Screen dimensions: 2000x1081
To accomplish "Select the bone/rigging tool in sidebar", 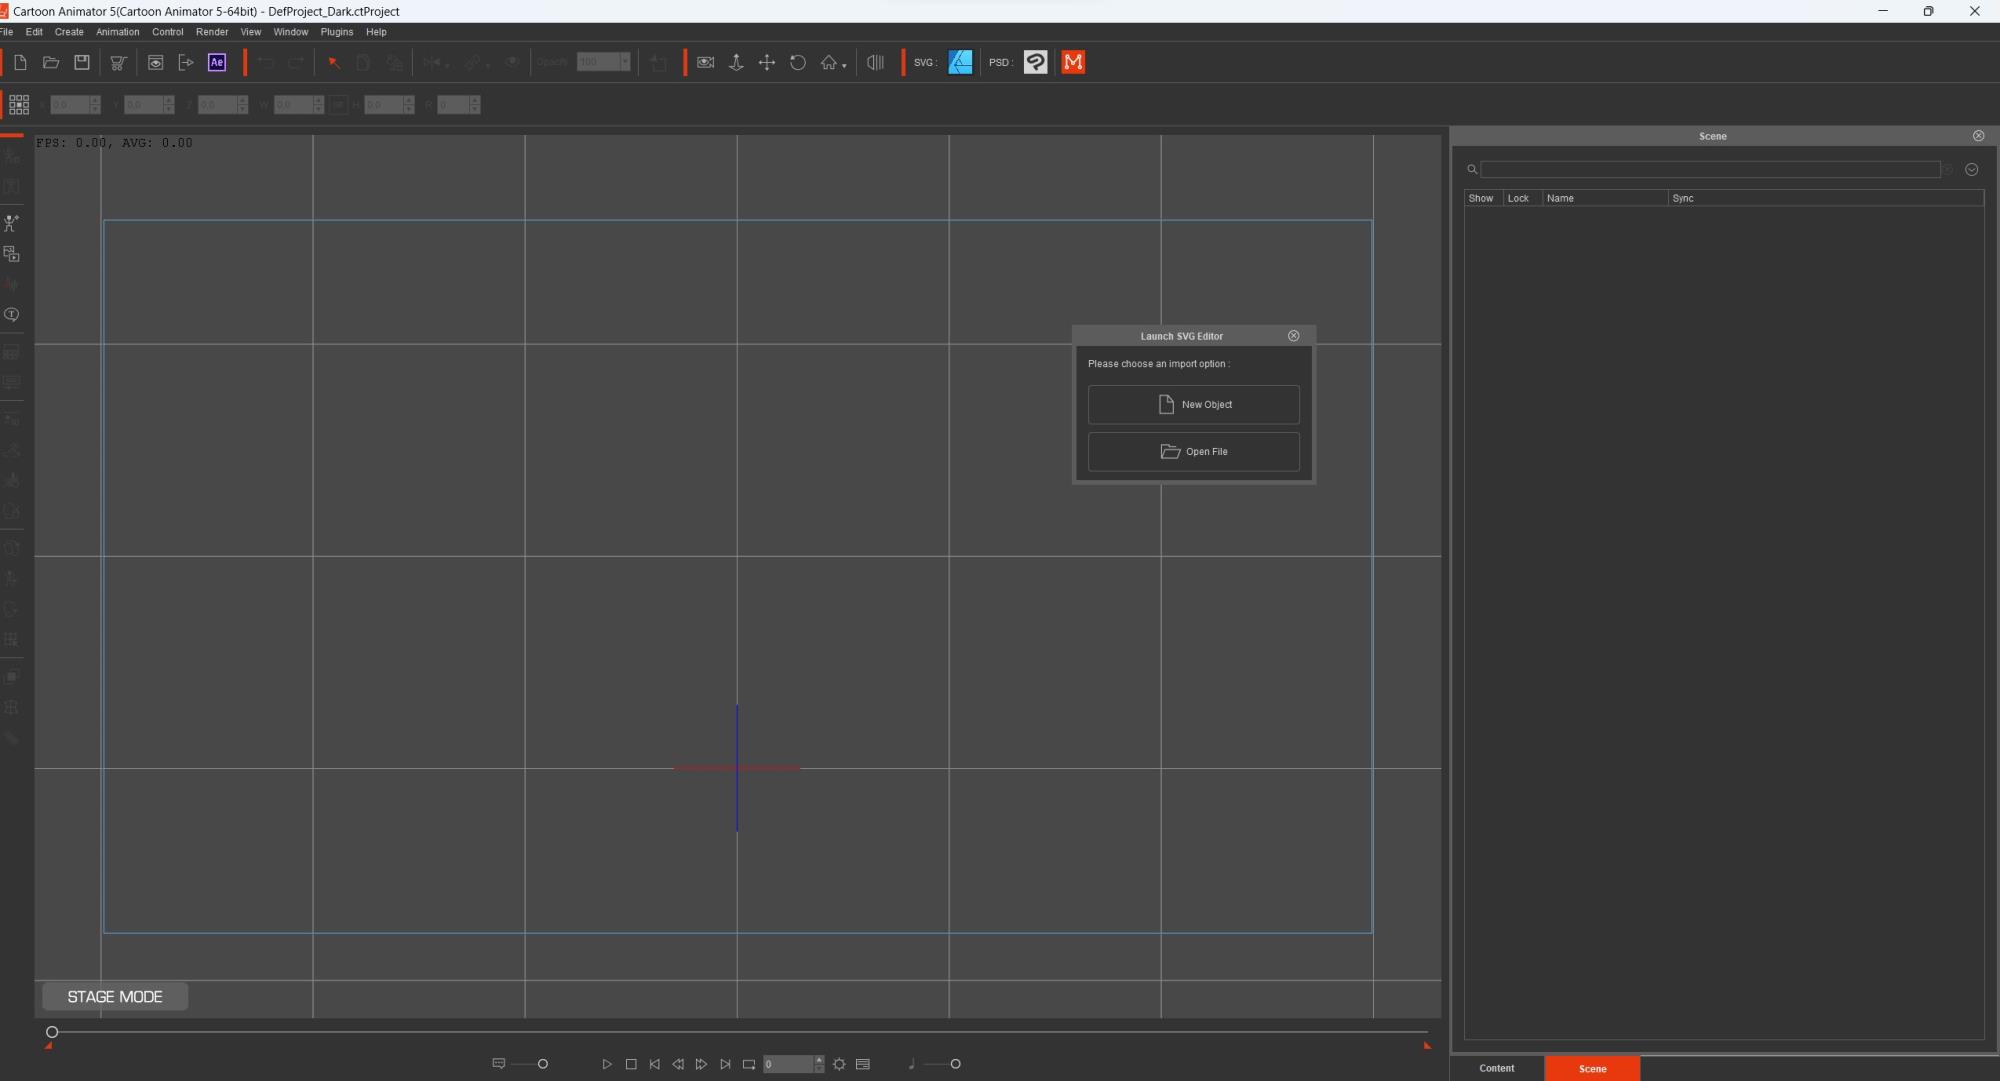I will (12, 224).
